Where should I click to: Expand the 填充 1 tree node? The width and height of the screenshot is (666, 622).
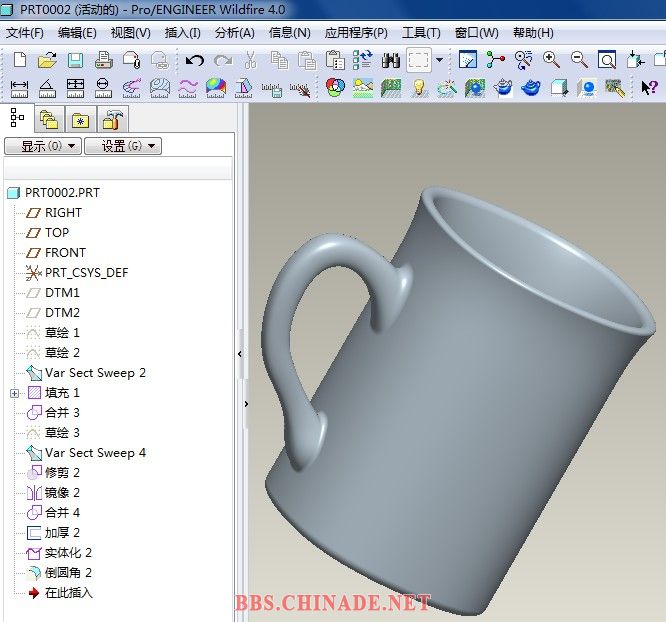click(x=14, y=393)
